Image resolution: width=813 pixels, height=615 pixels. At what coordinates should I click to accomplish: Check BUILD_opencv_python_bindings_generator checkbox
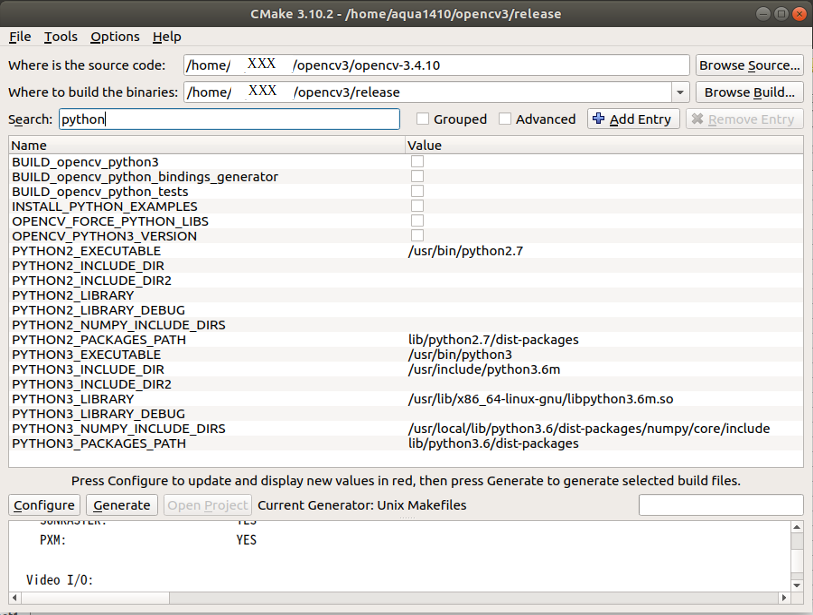(x=417, y=176)
